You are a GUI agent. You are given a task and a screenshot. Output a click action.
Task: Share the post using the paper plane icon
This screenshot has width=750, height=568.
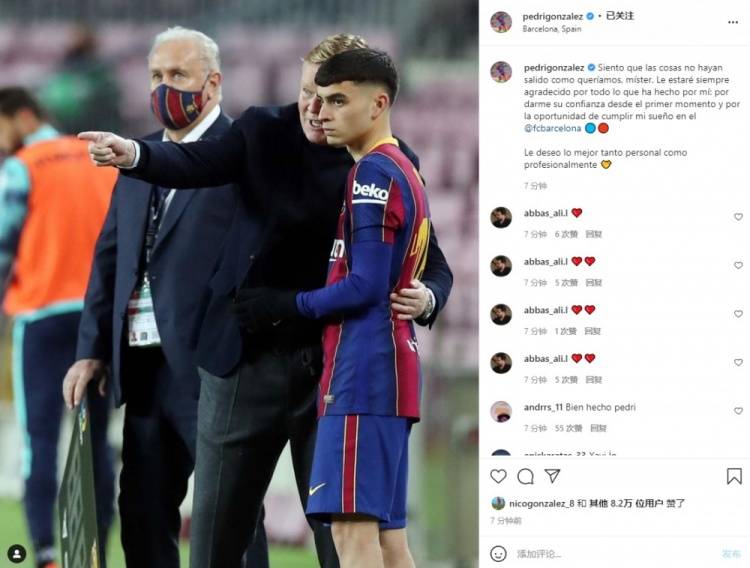552,476
